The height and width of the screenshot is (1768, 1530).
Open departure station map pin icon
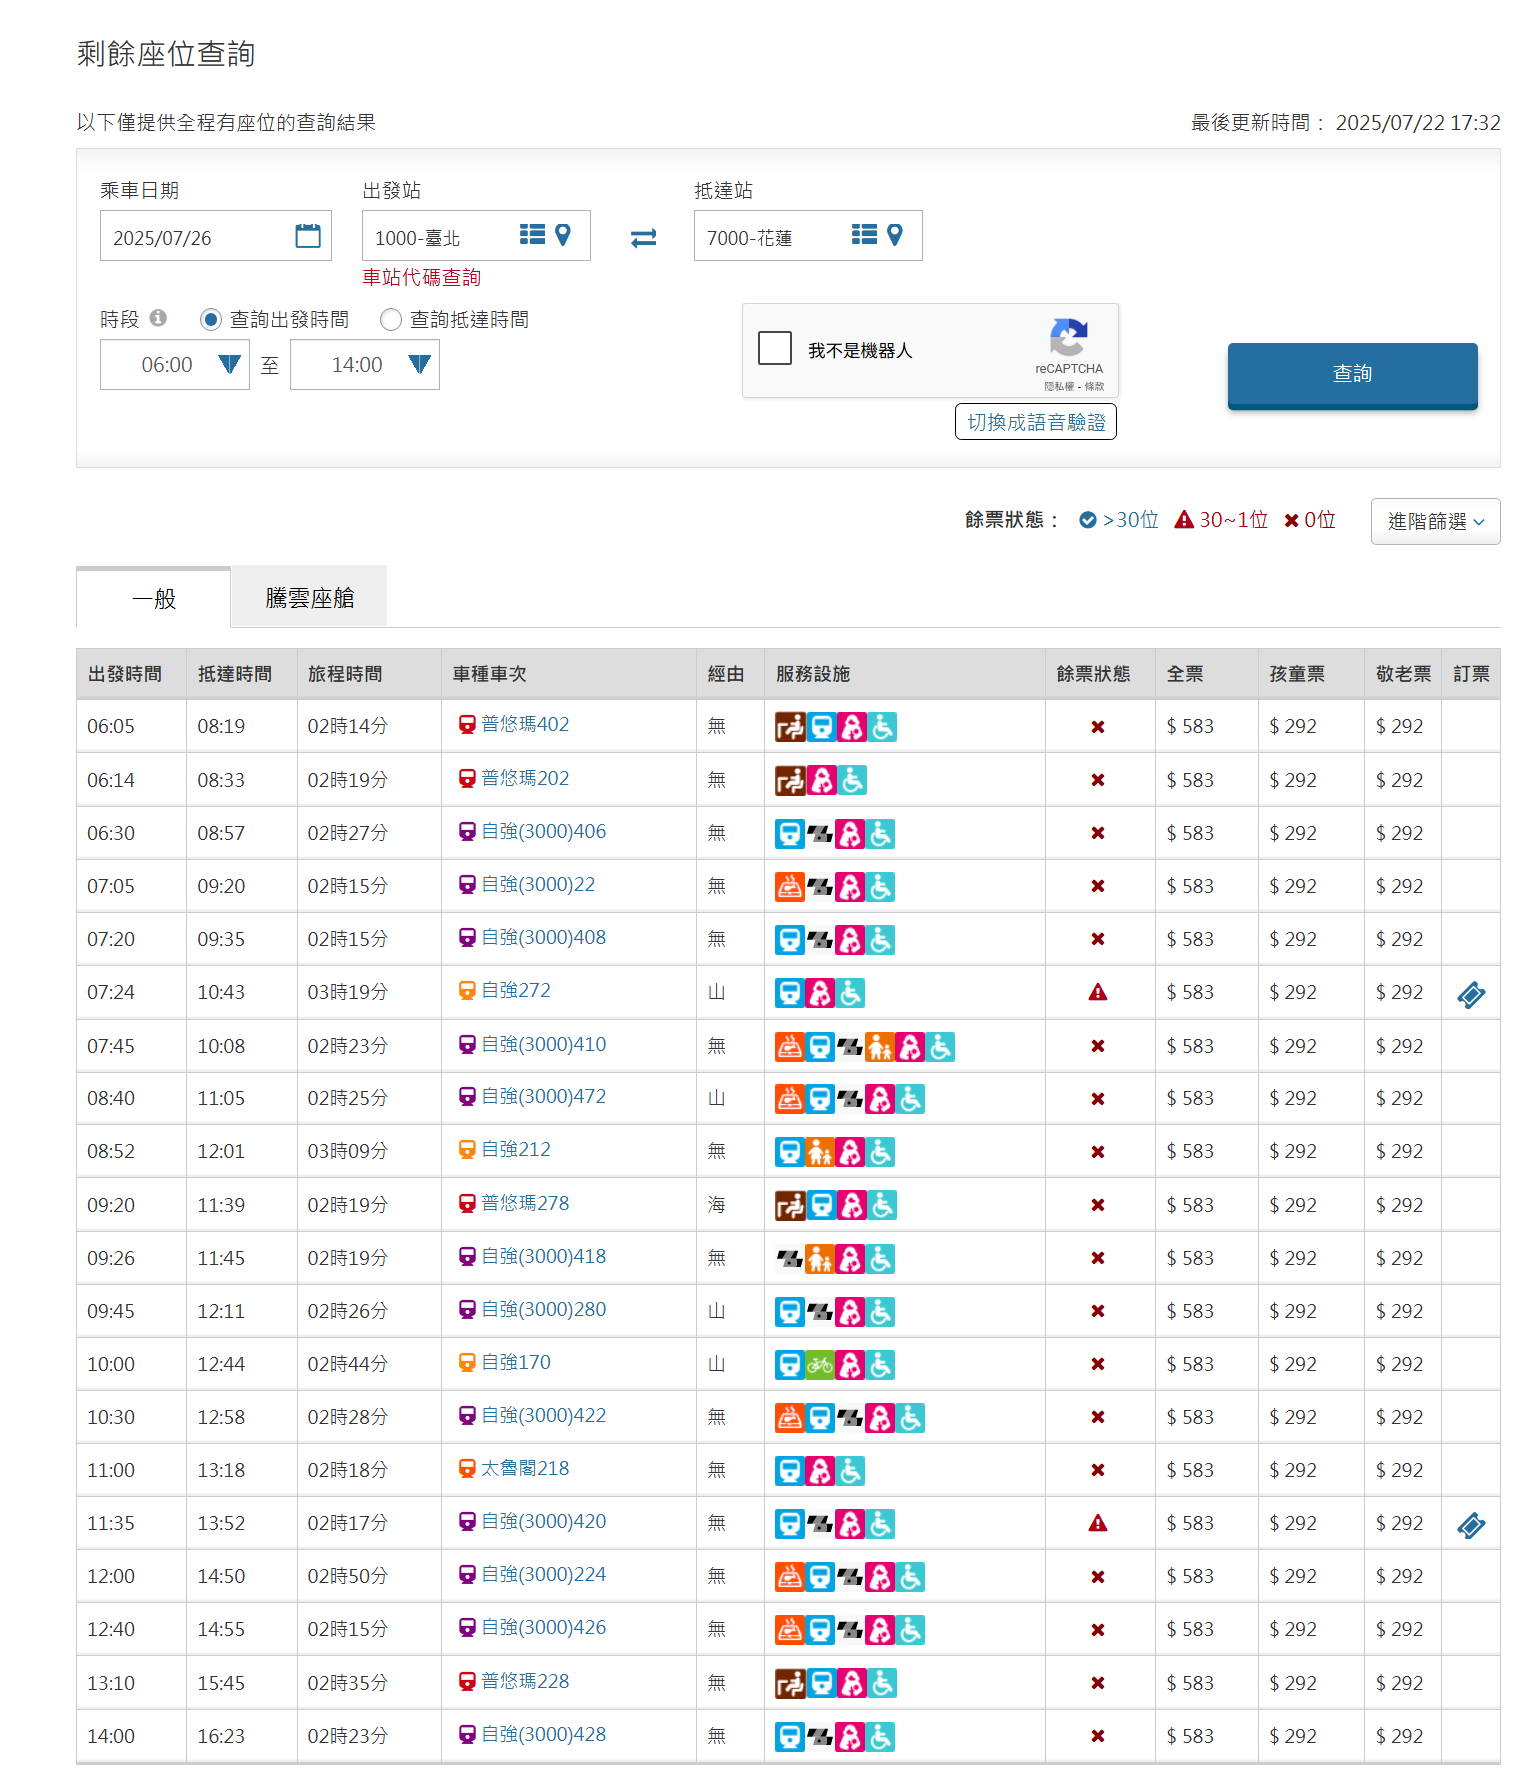[563, 234]
